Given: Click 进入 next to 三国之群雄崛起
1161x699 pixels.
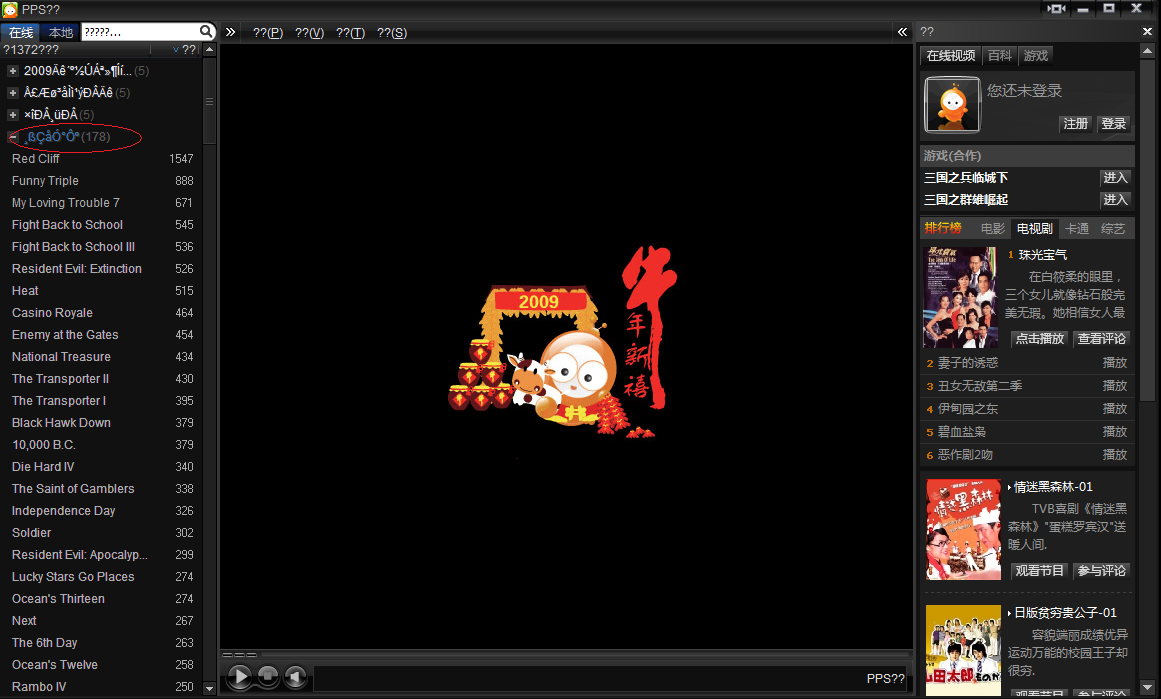Looking at the screenshot, I should point(1115,200).
